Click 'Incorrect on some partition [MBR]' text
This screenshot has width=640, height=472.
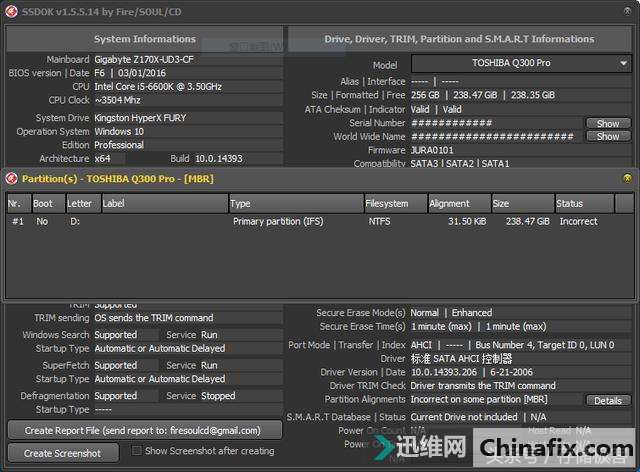pos(479,399)
